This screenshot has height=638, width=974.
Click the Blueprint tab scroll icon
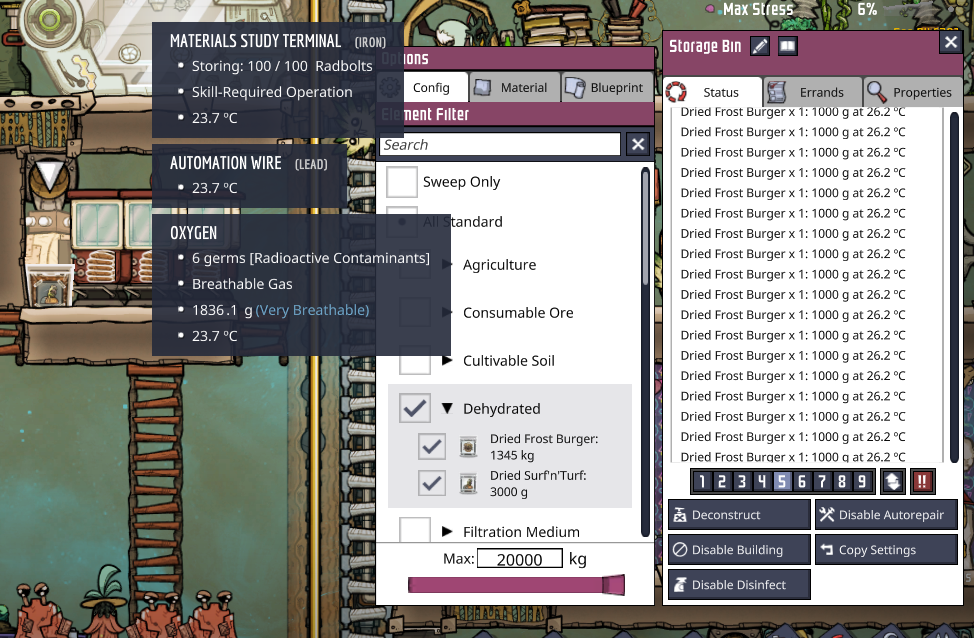coord(575,88)
